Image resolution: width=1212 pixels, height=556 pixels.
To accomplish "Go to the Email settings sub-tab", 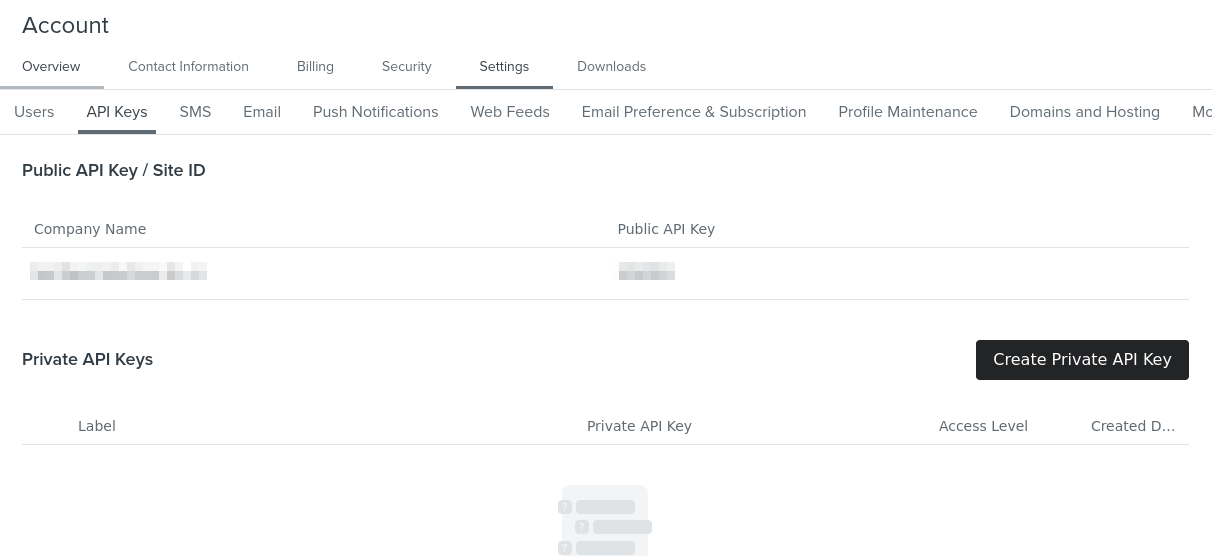I will point(262,112).
